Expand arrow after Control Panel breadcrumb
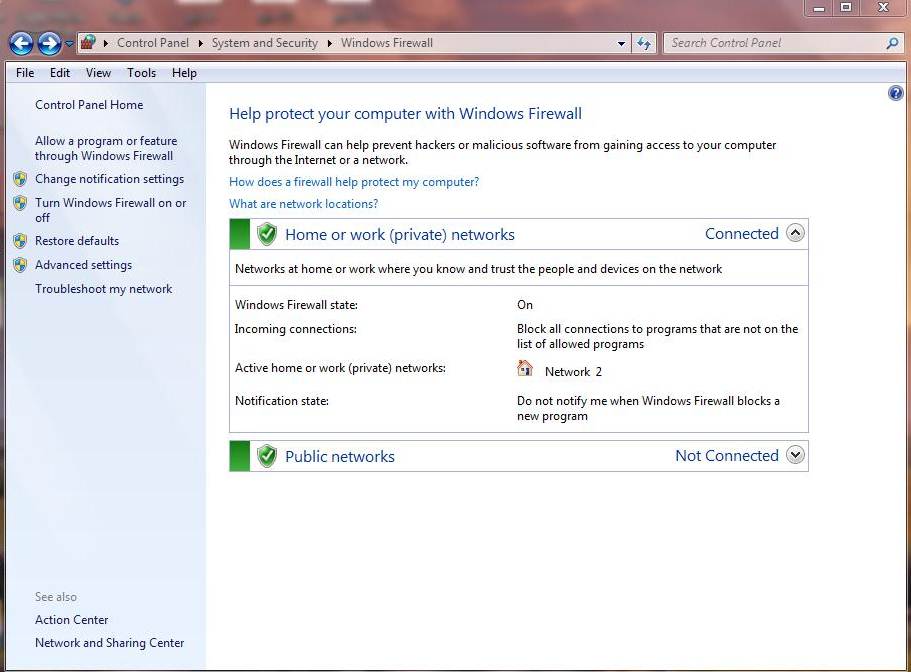 tap(200, 43)
